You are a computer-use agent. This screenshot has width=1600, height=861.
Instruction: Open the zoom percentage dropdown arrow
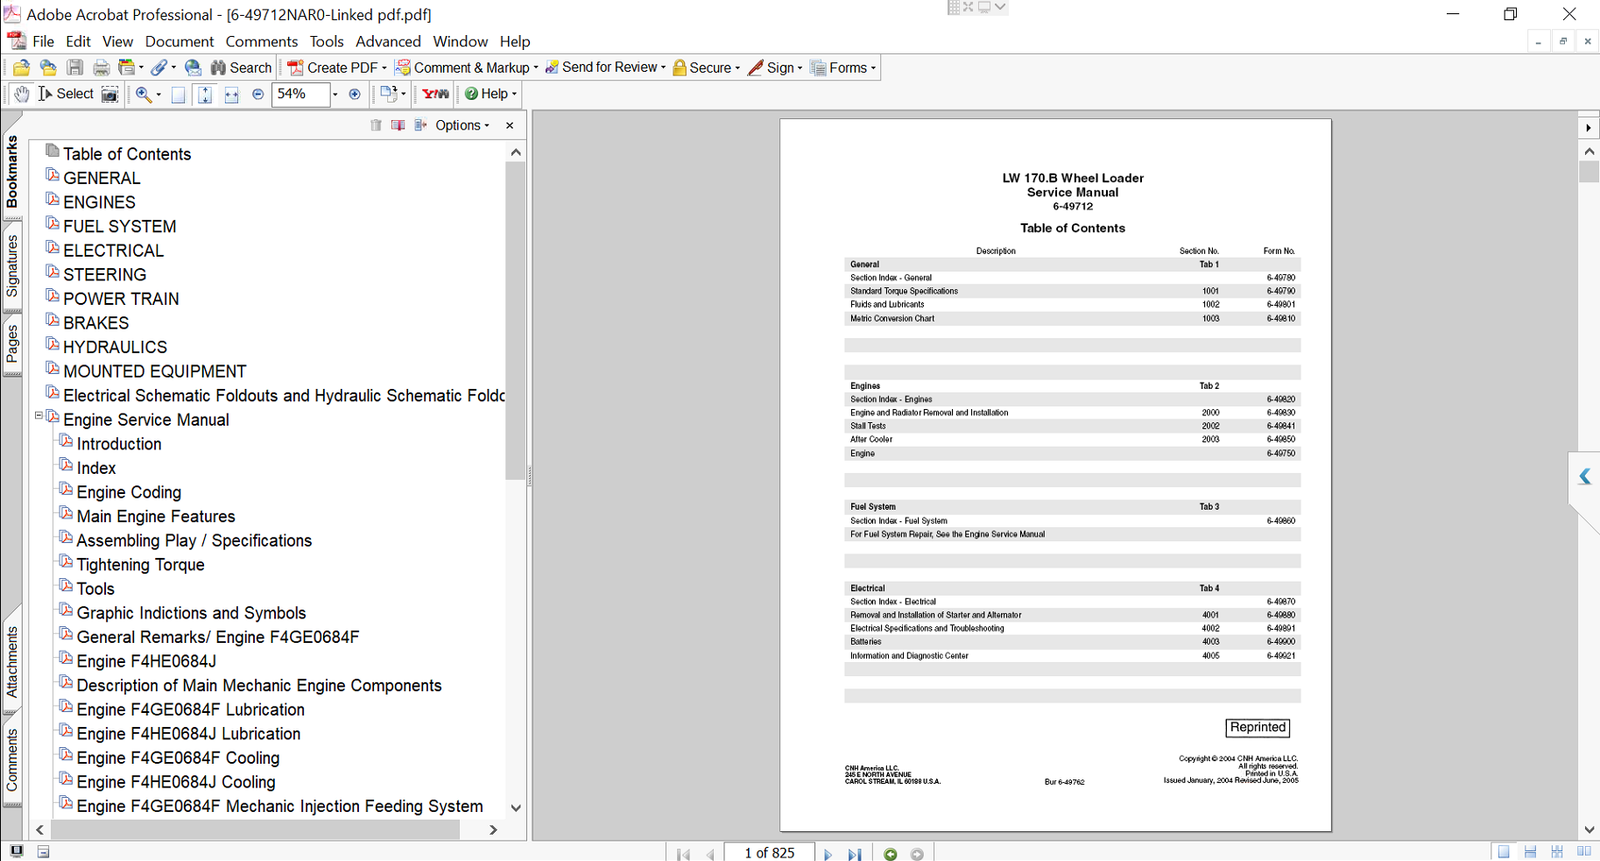coord(335,94)
